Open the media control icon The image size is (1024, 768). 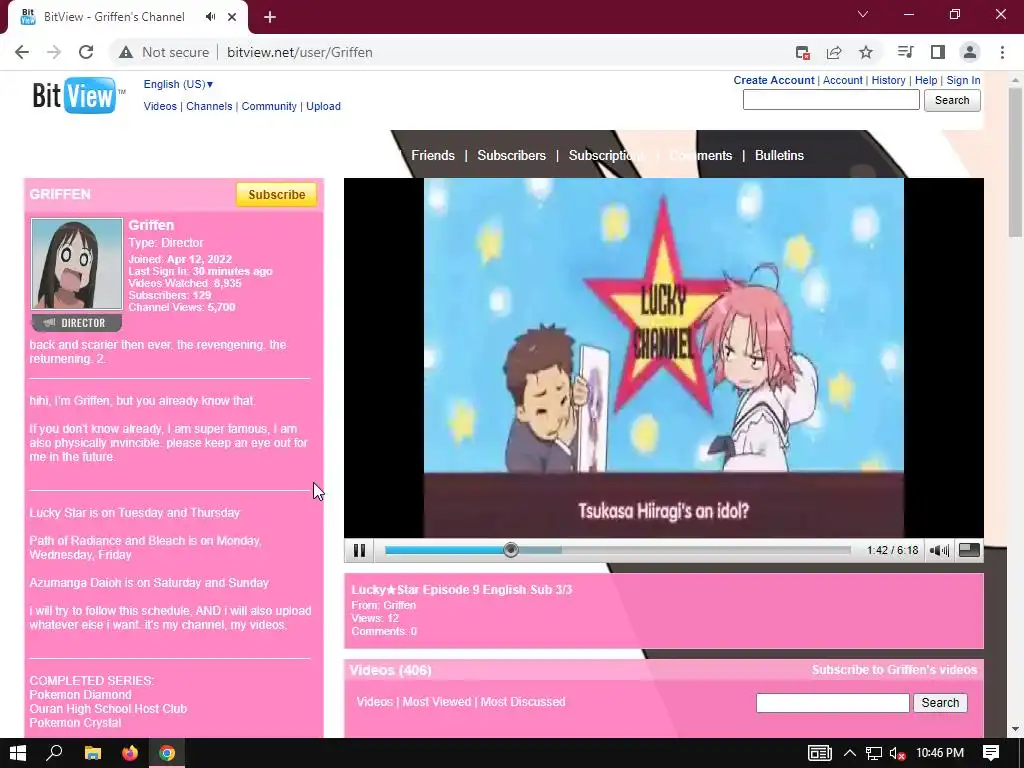[x=905, y=52]
